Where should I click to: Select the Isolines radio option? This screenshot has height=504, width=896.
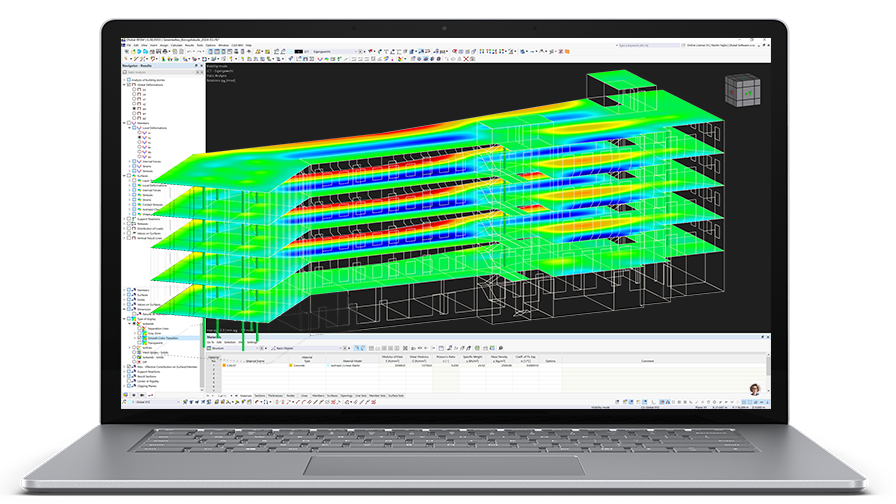point(134,347)
